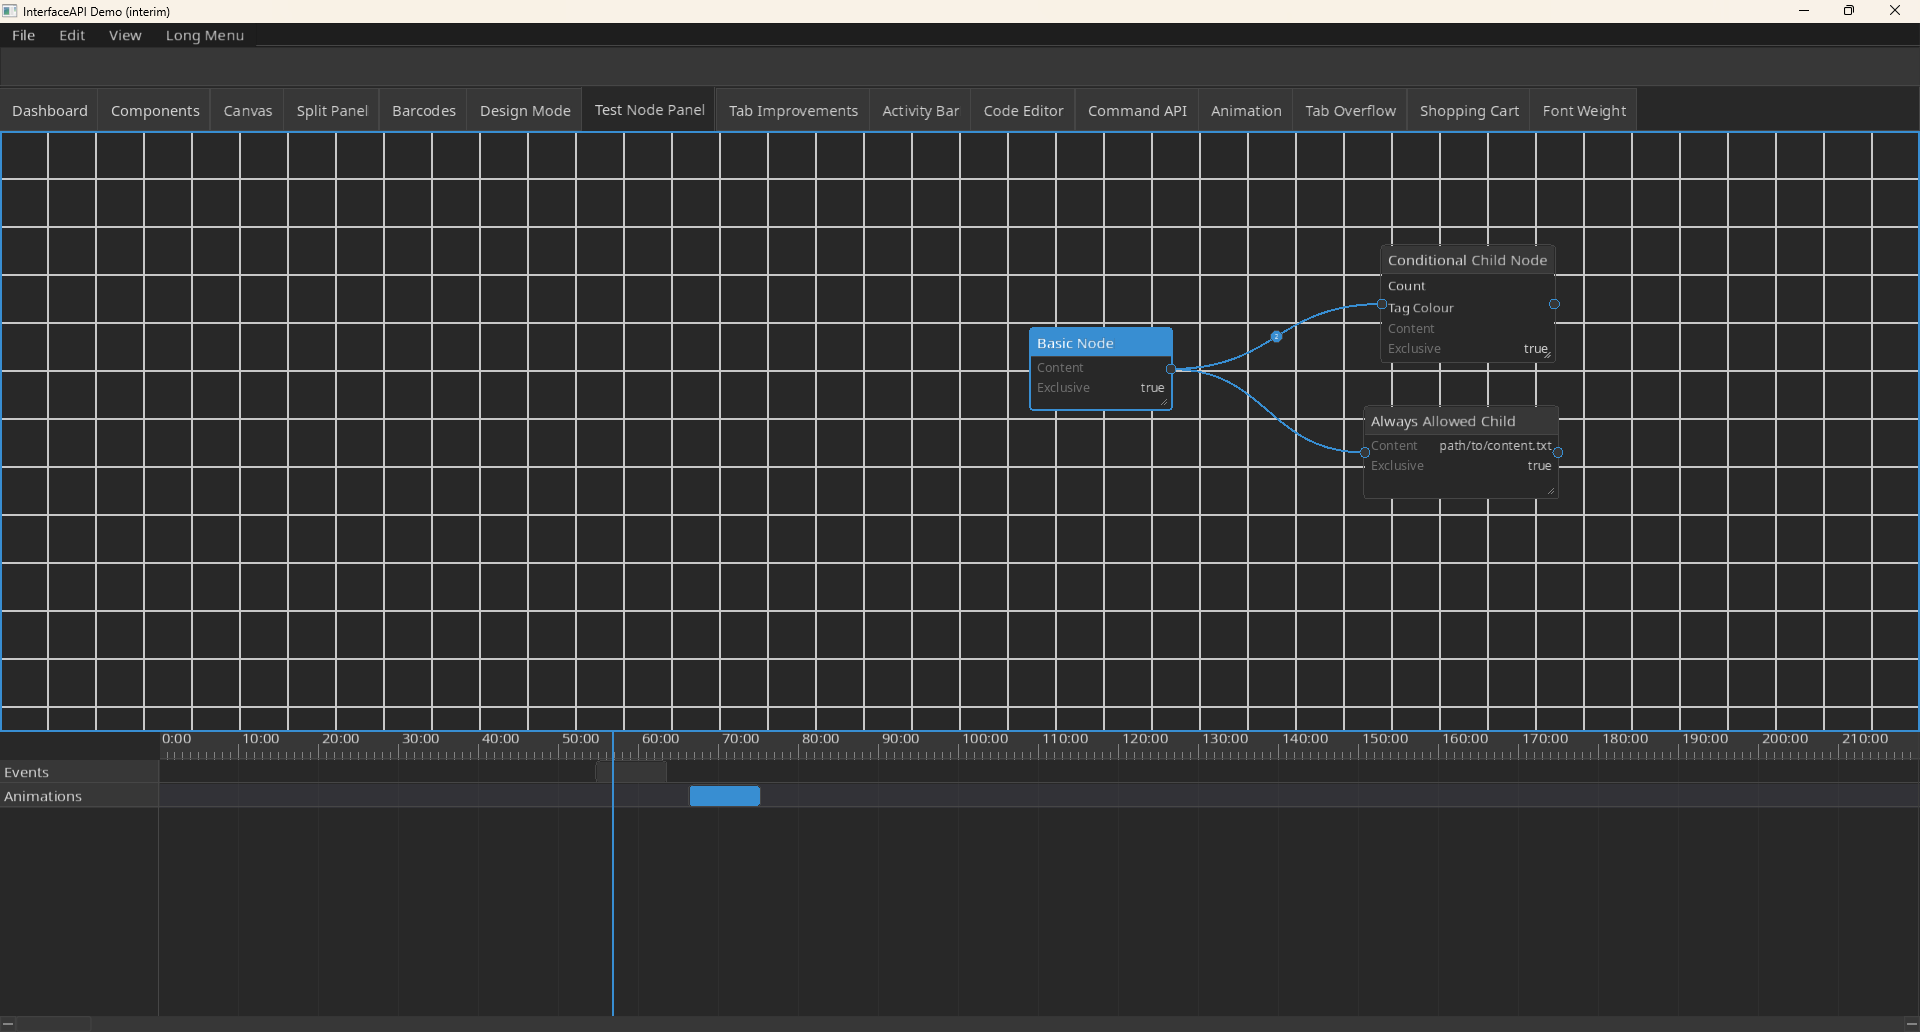This screenshot has width=1920, height=1032.
Task: Toggle Exclusive true in Always Allowed Child
Action: (x=1539, y=466)
